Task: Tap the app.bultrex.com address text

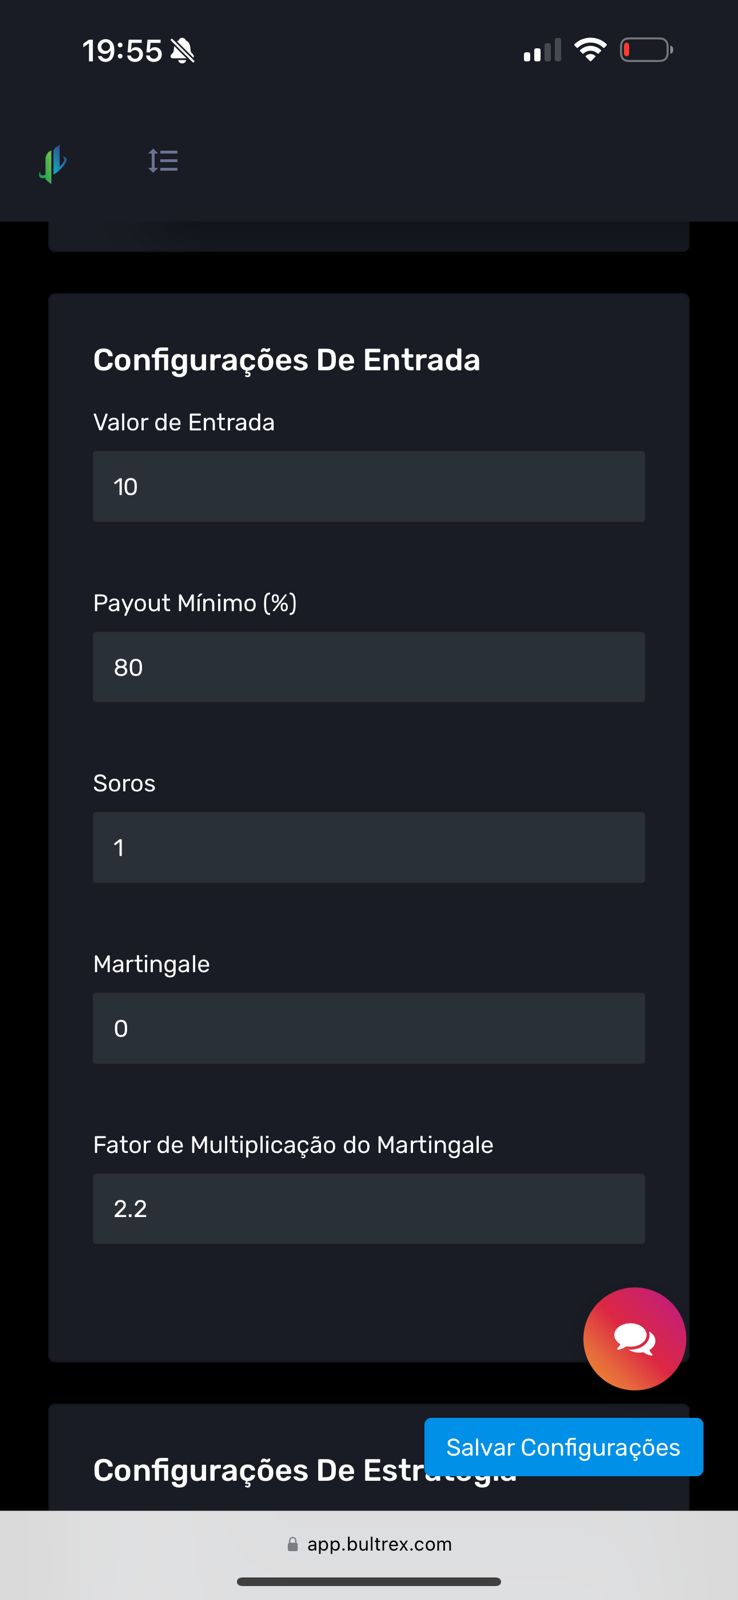Action: 379,1544
